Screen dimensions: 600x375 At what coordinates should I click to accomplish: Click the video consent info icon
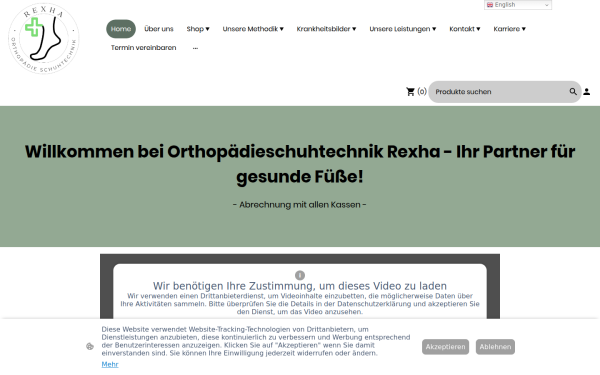[300, 275]
